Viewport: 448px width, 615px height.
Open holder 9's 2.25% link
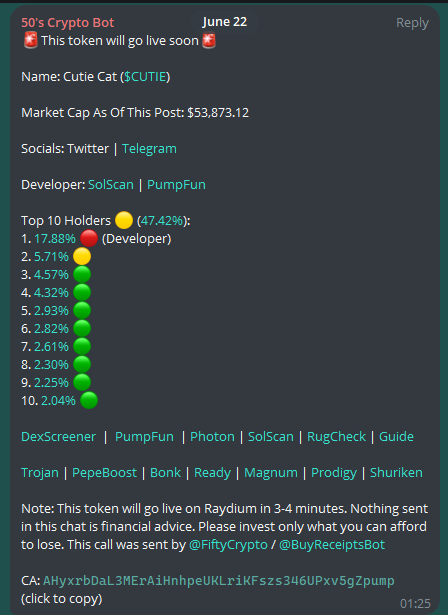[x=51, y=383]
